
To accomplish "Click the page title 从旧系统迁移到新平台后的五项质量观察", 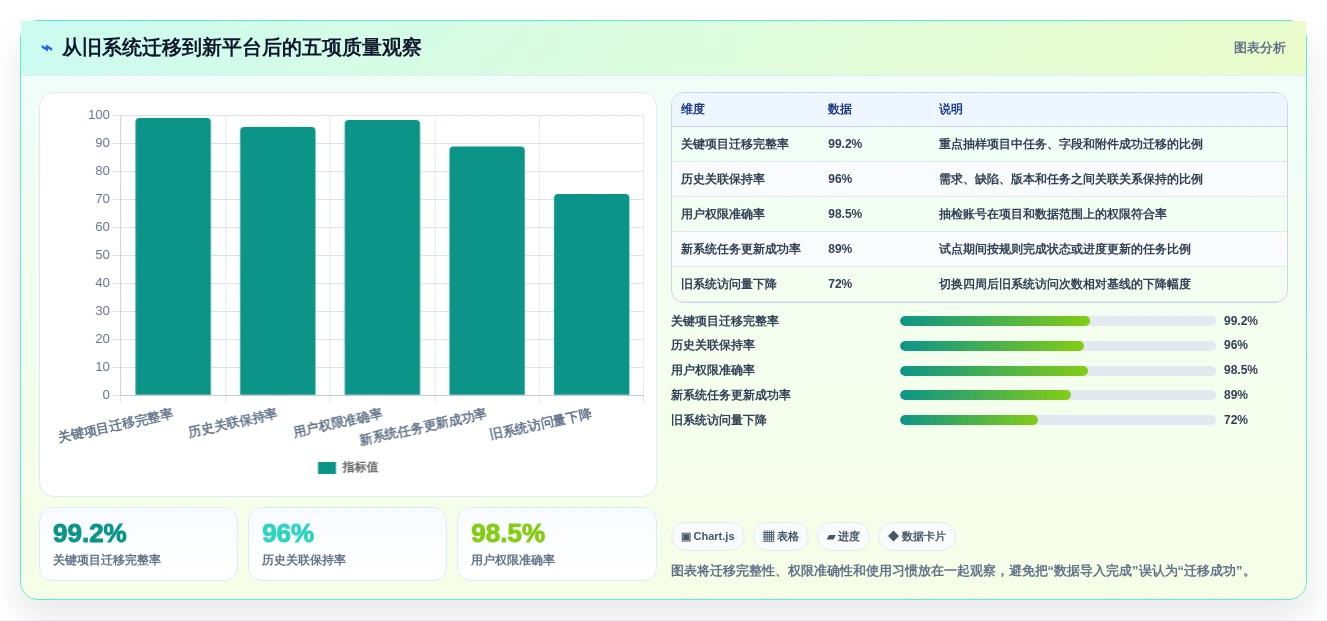I will [241, 48].
